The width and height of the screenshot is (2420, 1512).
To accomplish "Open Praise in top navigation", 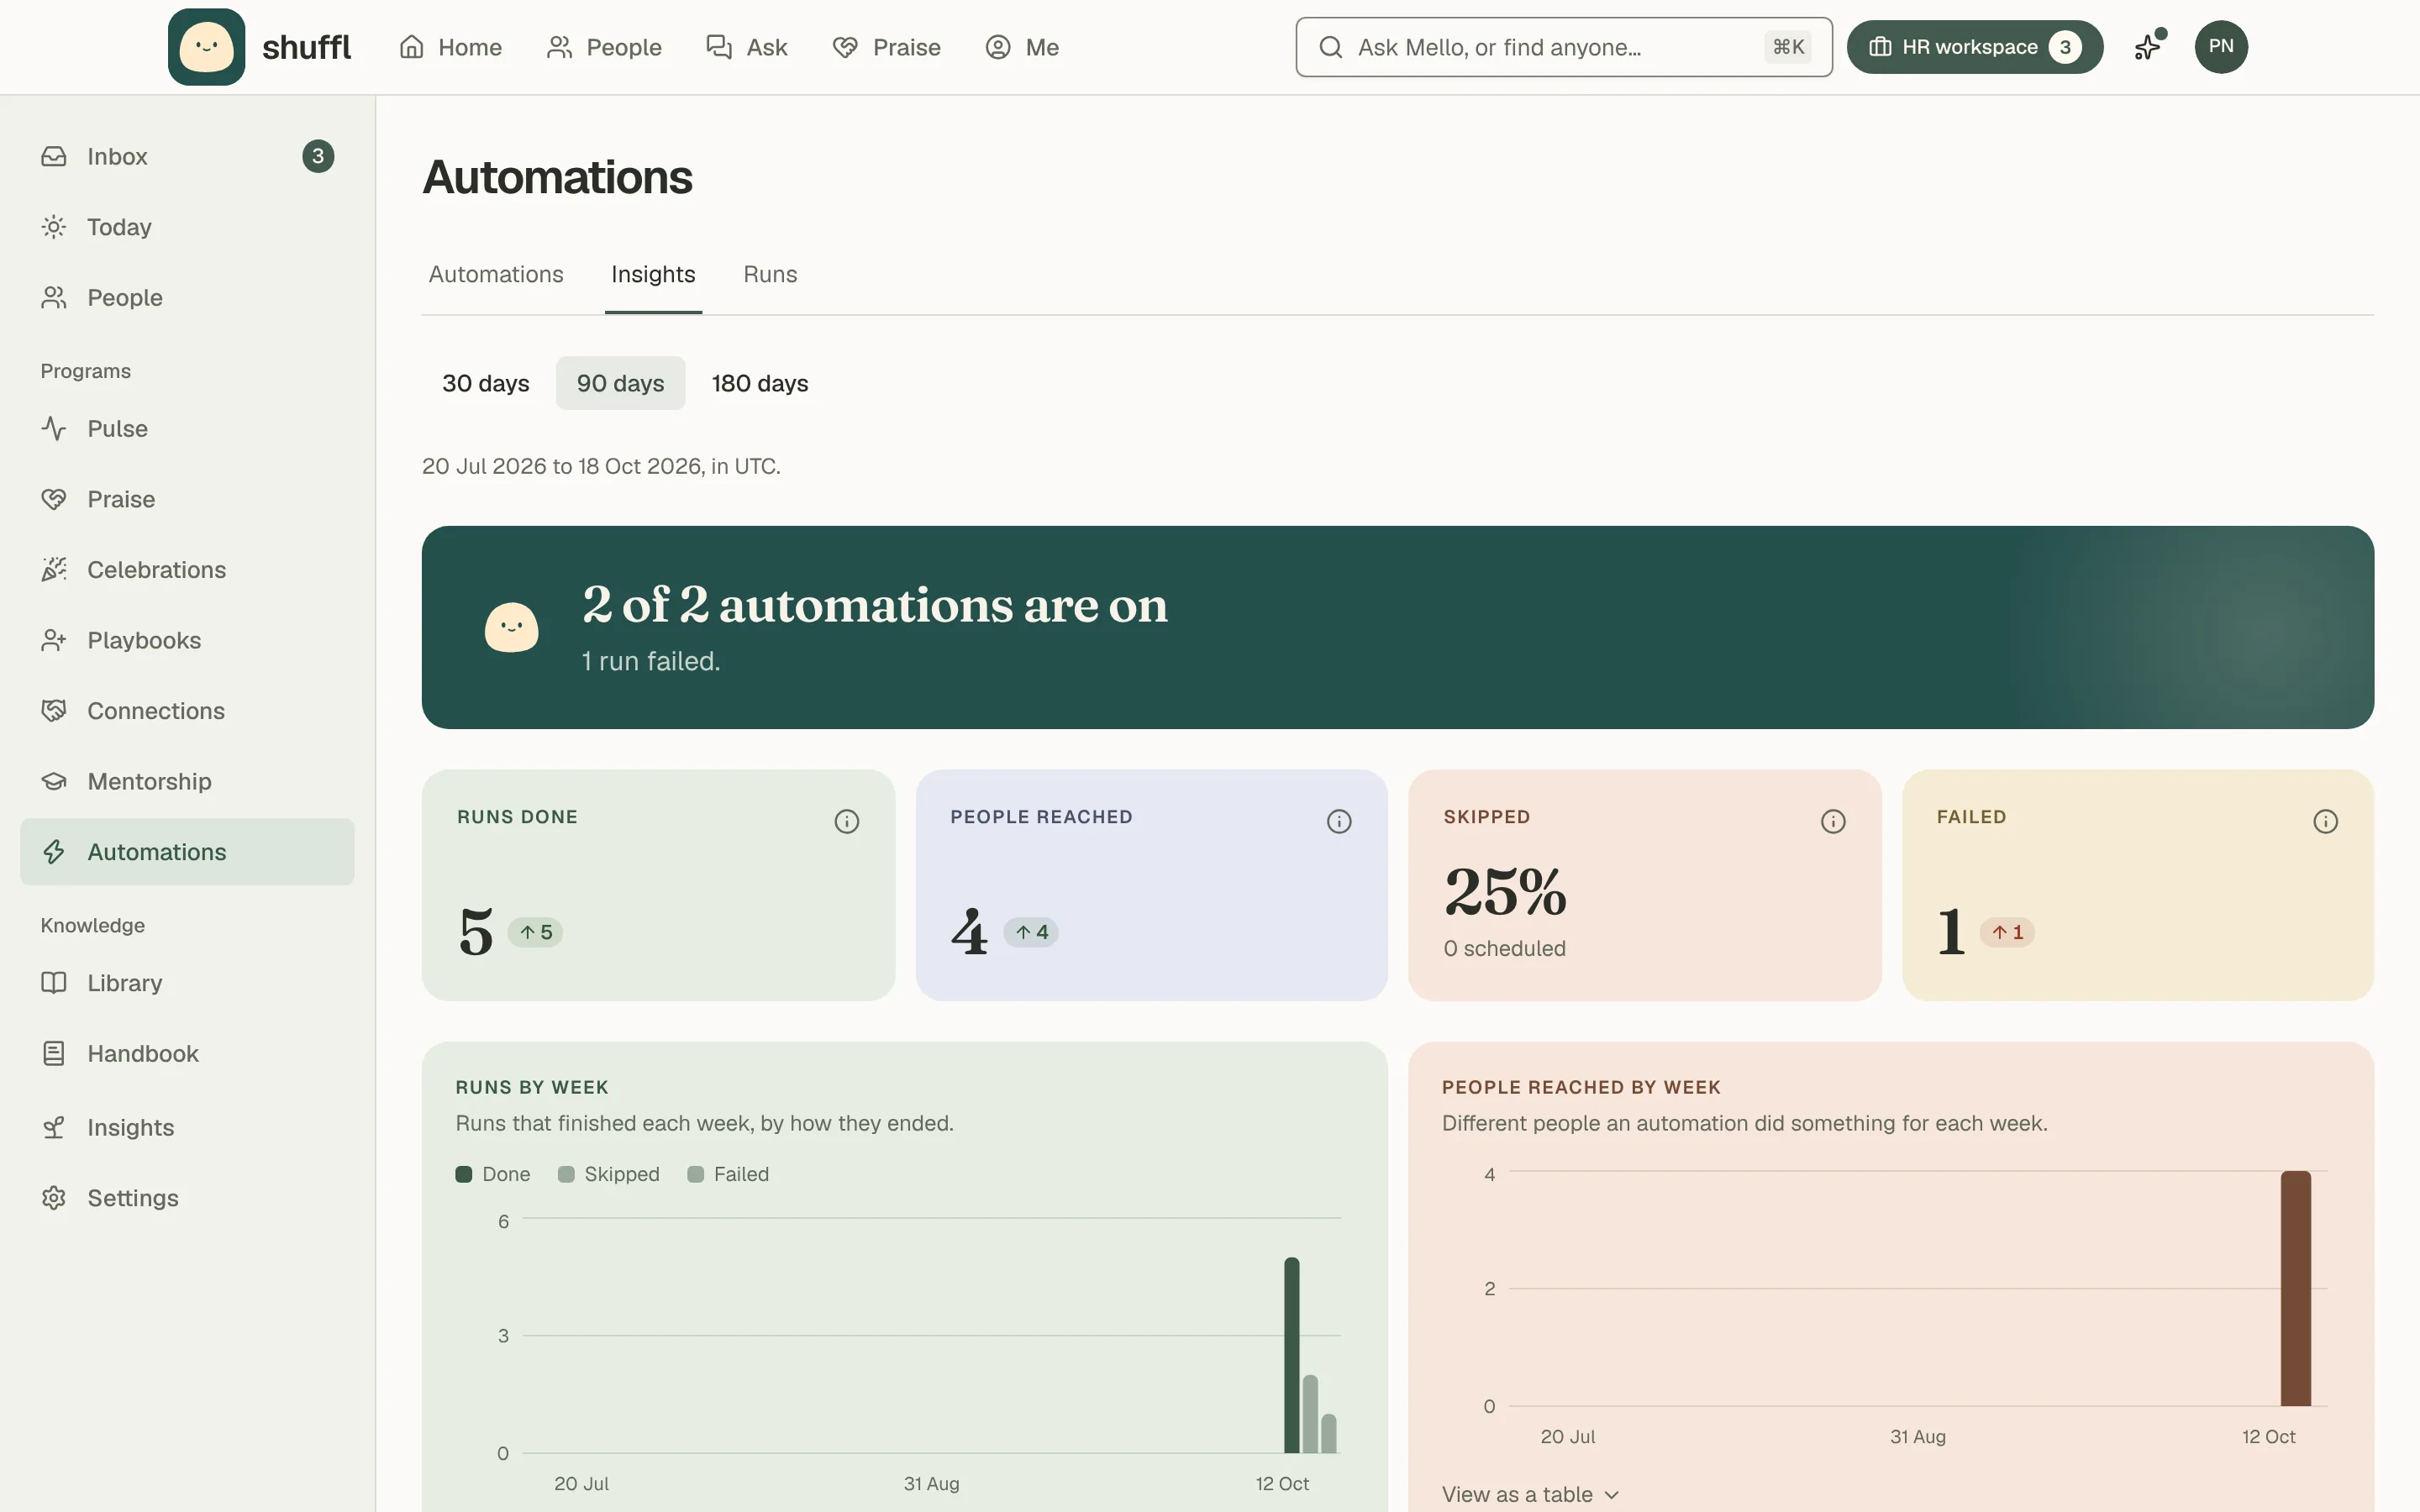I will [887, 47].
